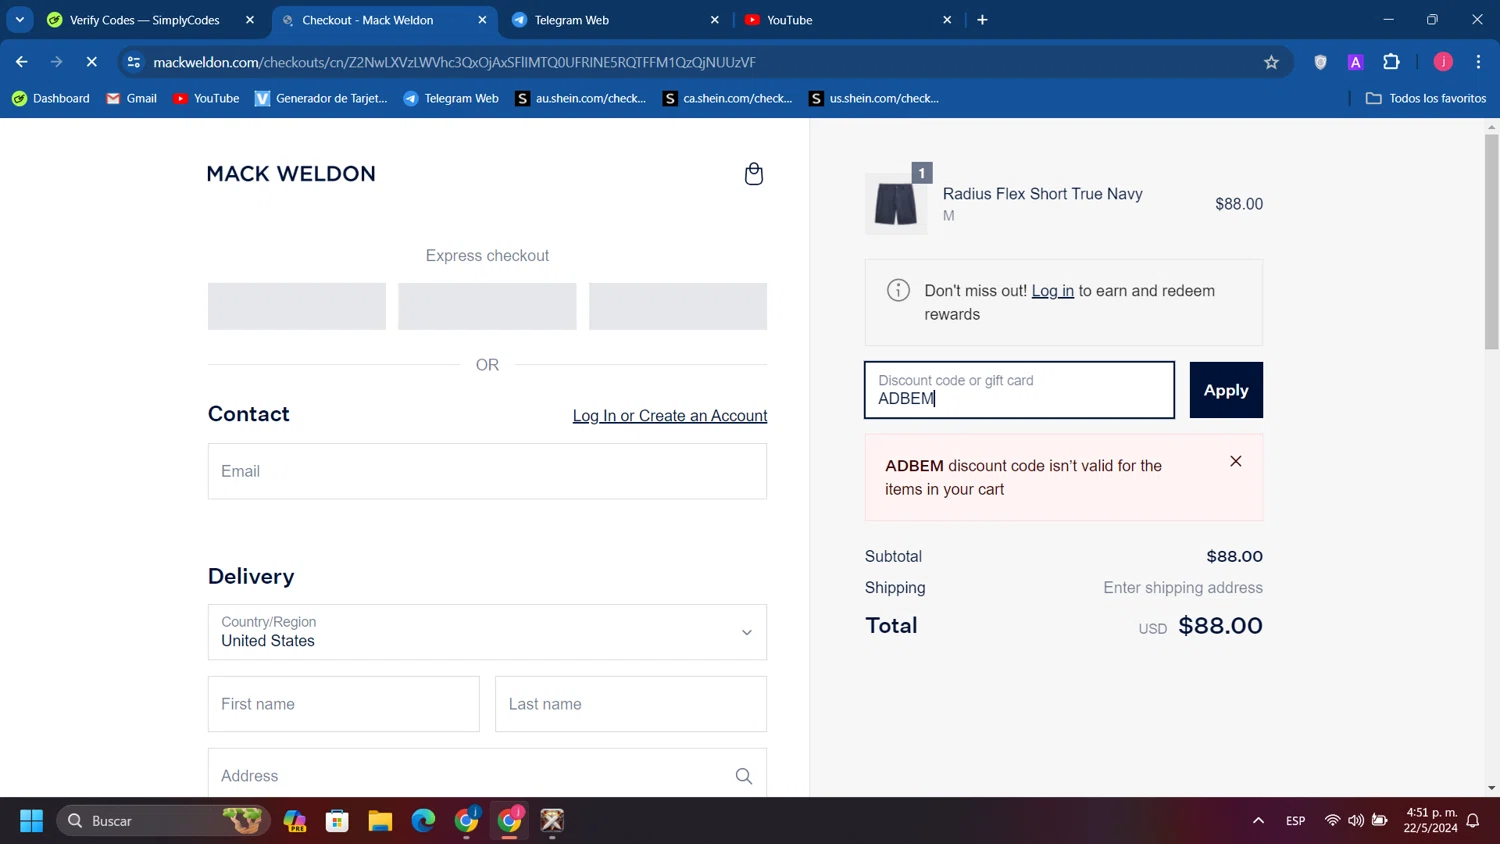Screen dimensions: 1500x844
Task: Focus the Last name field
Action: click(631, 704)
